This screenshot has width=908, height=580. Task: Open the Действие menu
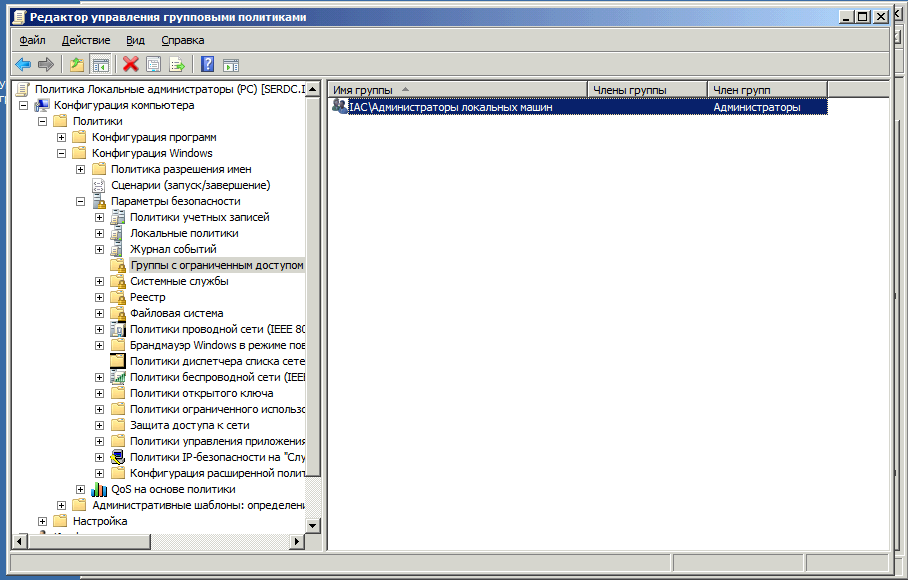86,40
